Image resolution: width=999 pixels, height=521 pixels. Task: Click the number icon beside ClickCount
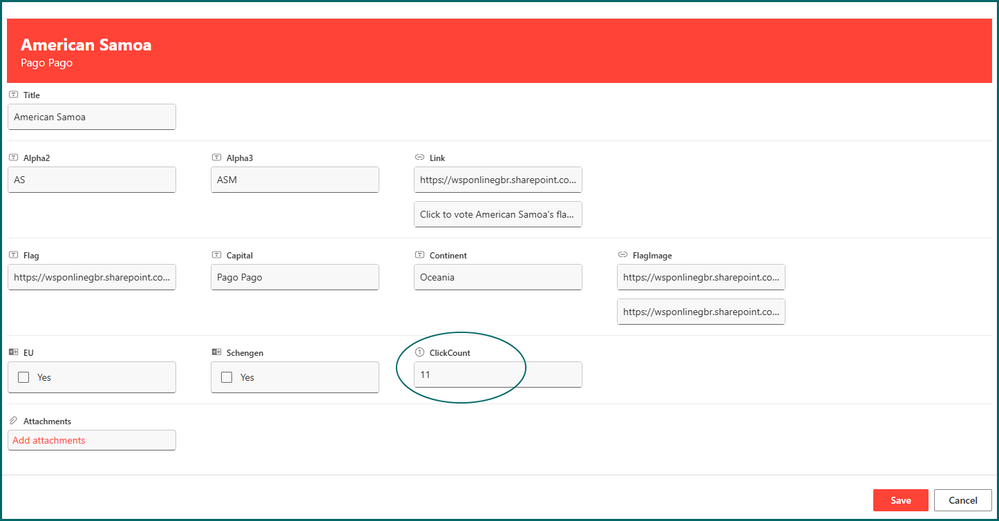pyautogui.click(x=419, y=352)
